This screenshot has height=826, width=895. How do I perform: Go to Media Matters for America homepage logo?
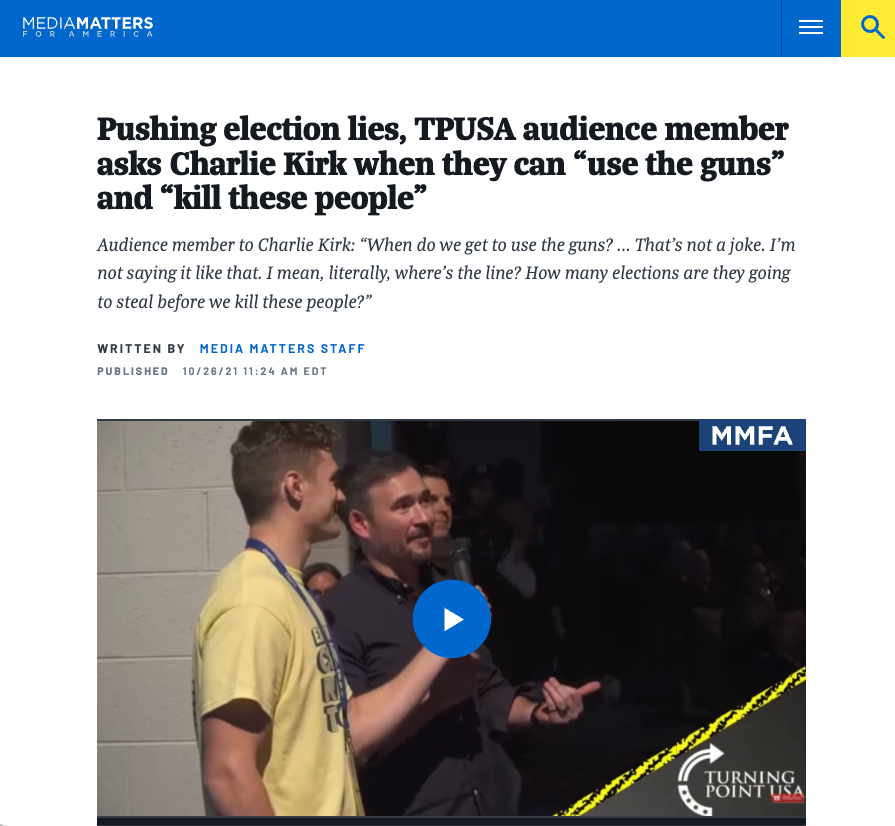pos(88,26)
